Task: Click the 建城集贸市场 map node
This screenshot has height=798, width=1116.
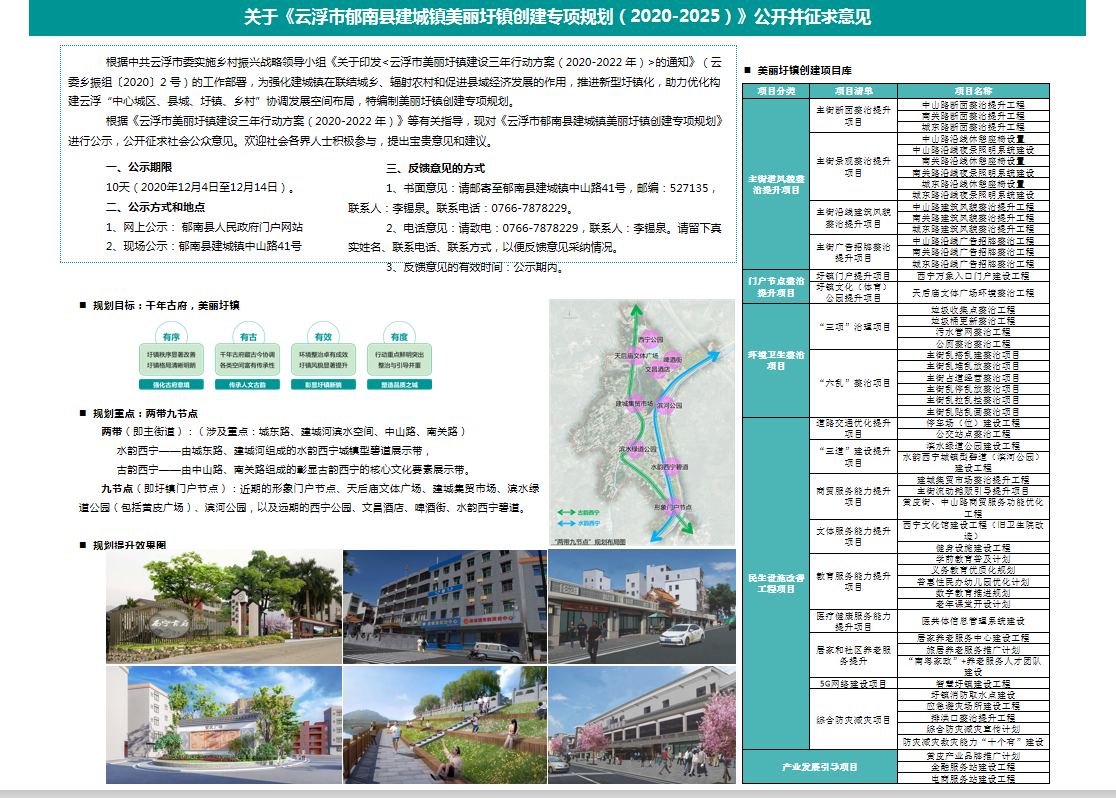Action: [635, 404]
